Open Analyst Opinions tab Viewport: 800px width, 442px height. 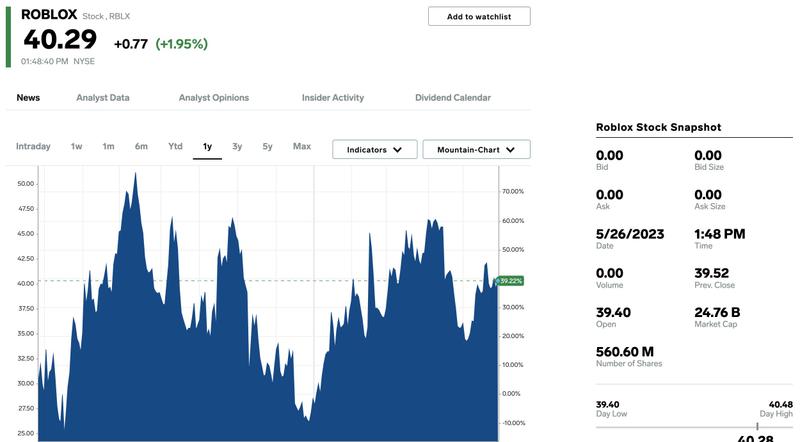point(214,97)
